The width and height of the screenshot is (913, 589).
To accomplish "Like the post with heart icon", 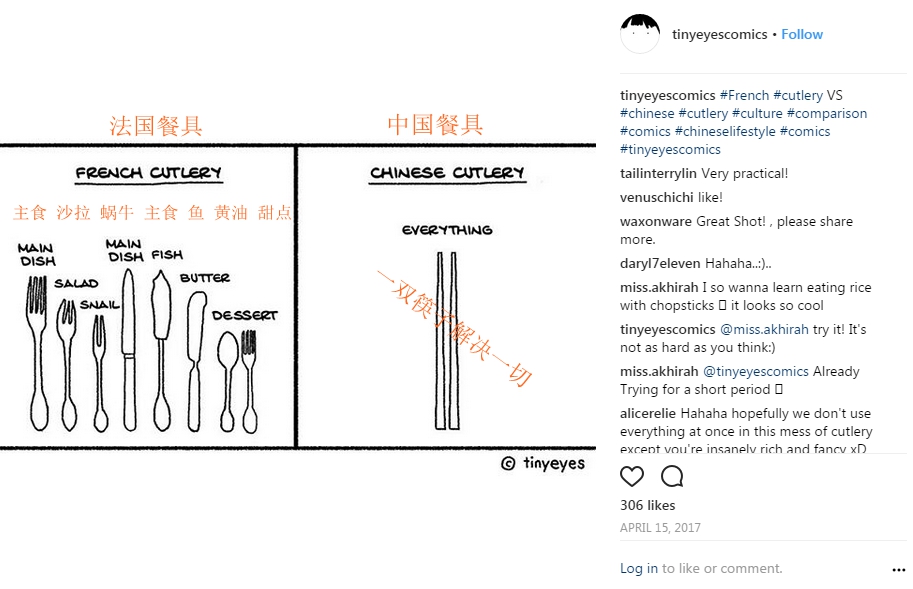I will pyautogui.click(x=632, y=477).
